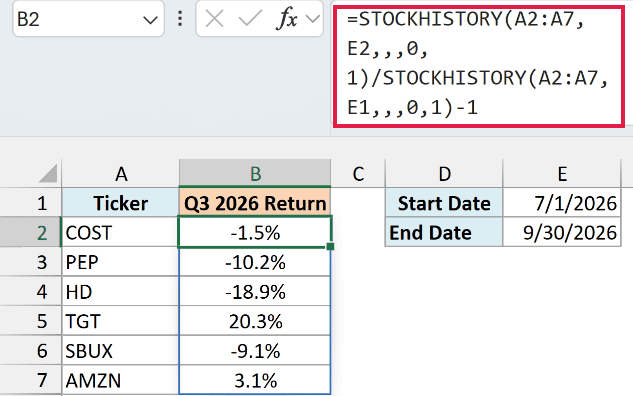Click the -9.1% return cell

point(255,350)
